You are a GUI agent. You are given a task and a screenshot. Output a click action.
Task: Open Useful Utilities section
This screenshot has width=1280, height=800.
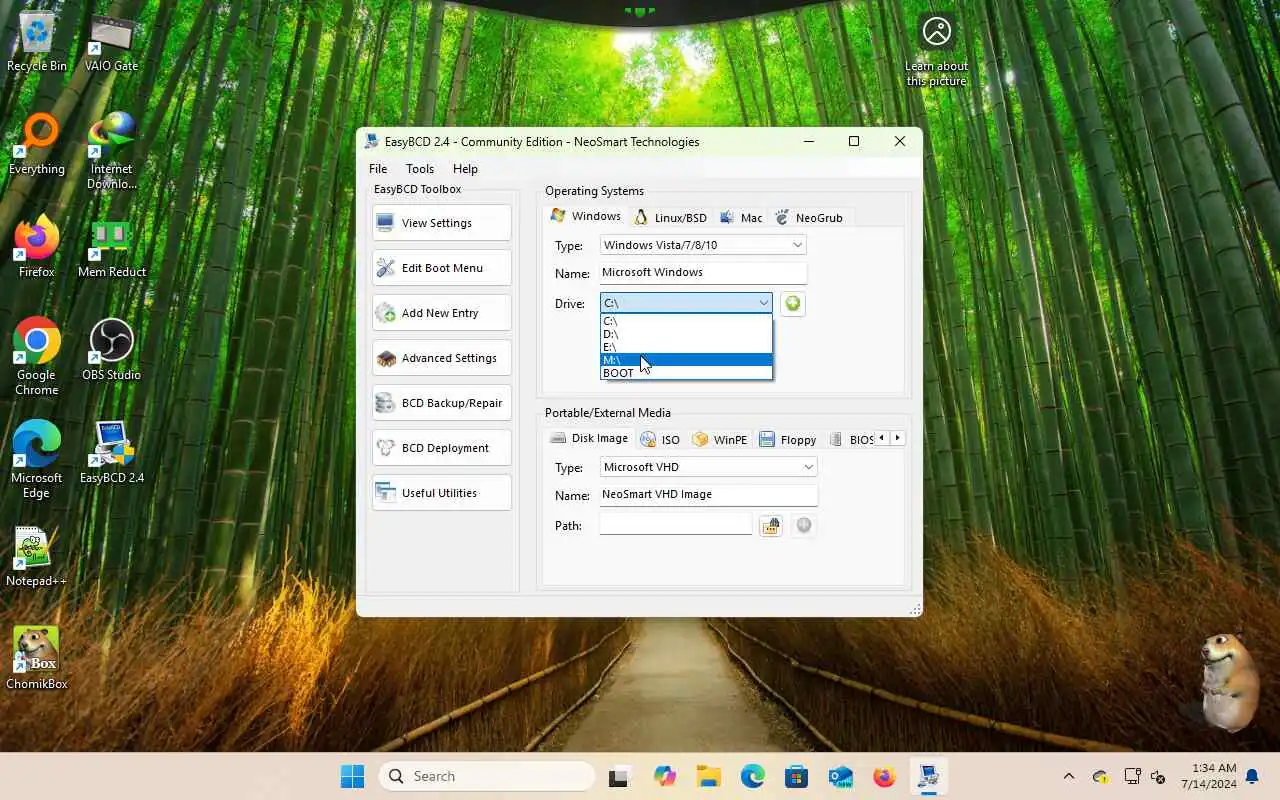[x=441, y=493]
